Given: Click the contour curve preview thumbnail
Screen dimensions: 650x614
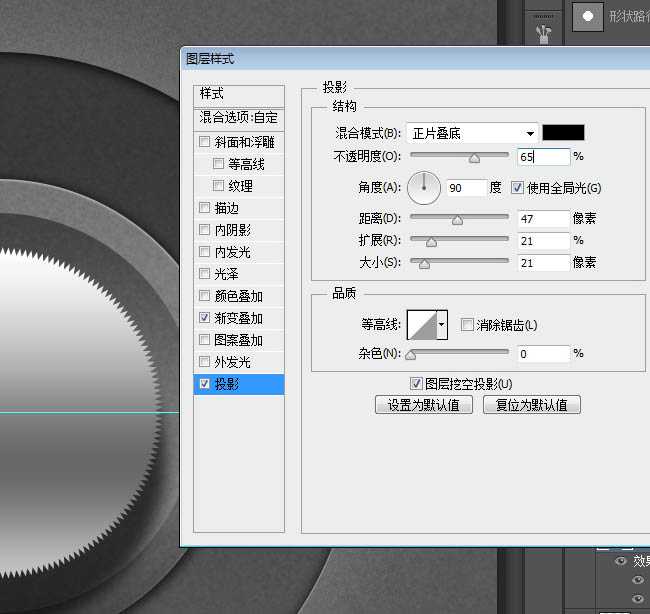Looking at the screenshot, I should 422,325.
